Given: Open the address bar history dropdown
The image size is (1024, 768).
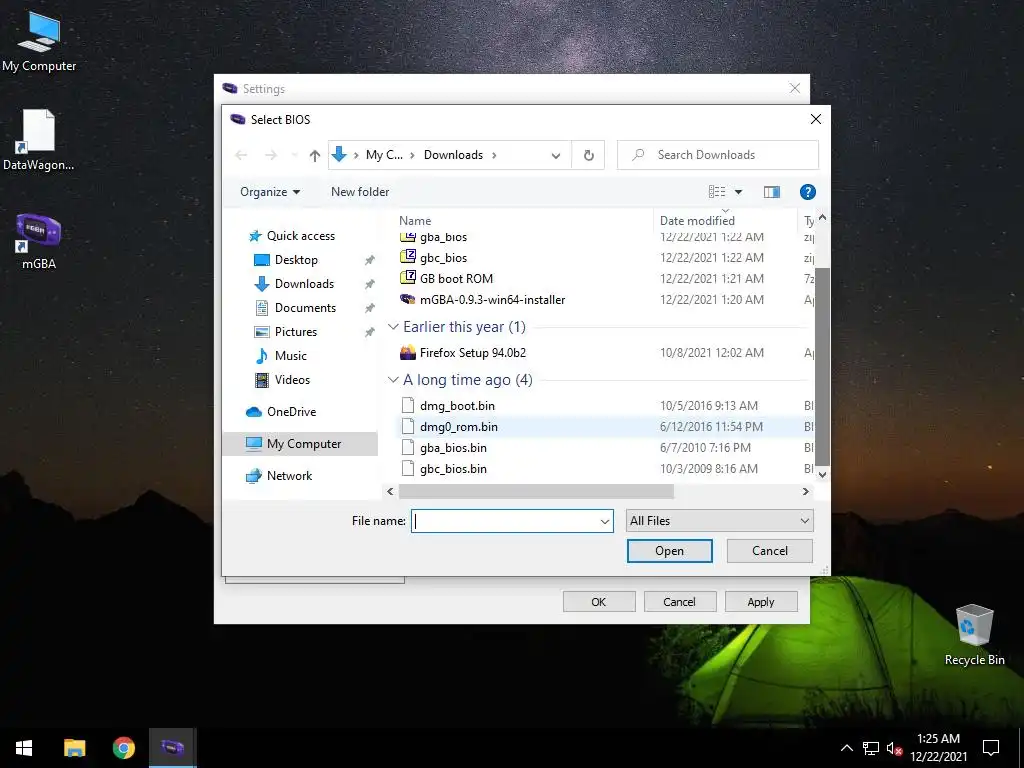Looking at the screenshot, I should click(556, 155).
